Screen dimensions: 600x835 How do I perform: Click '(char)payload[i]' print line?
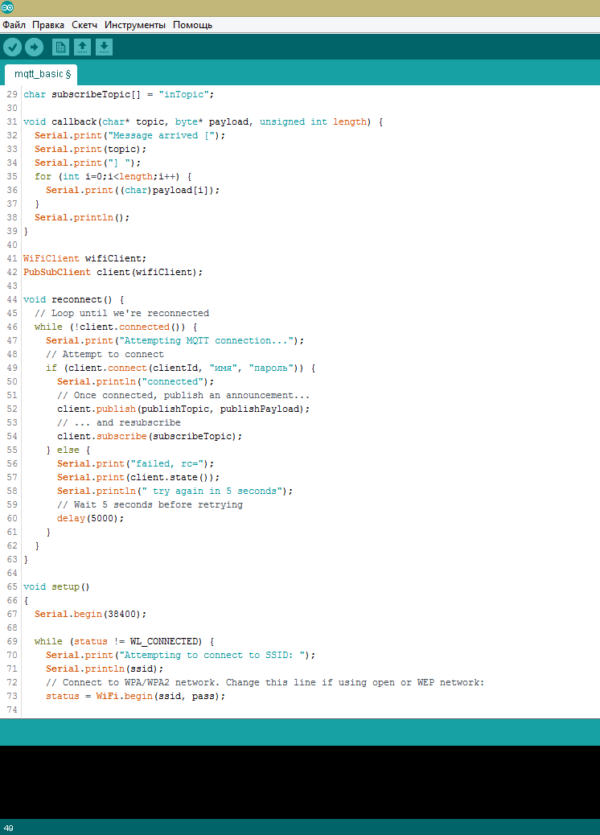[x=132, y=190]
